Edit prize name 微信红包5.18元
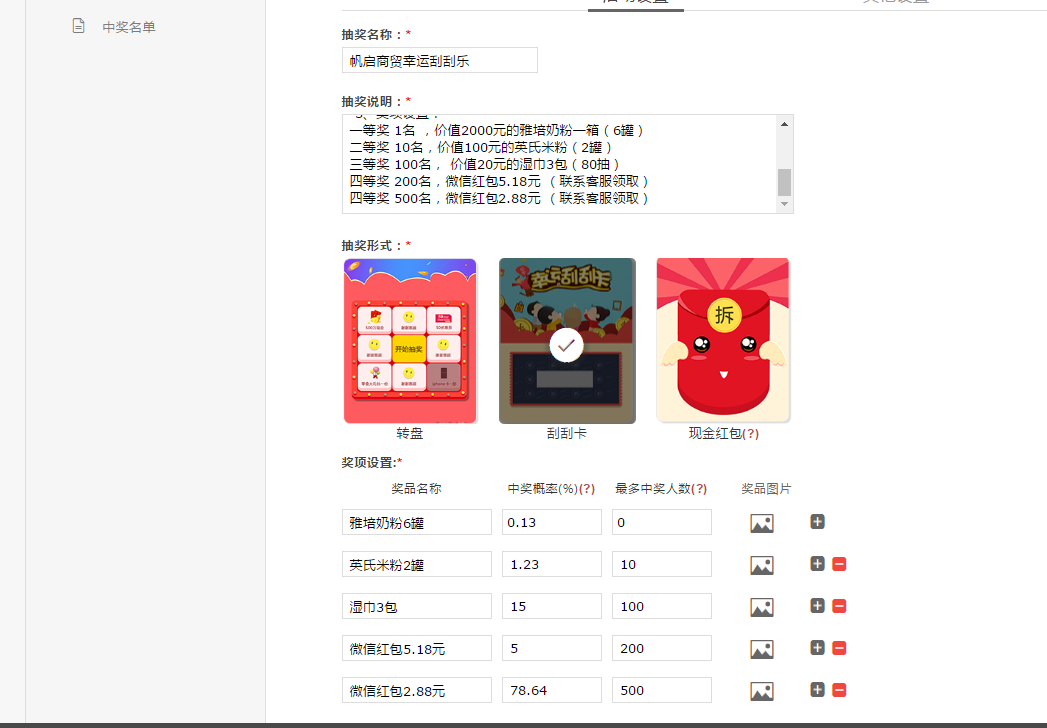Image resolution: width=1047 pixels, height=728 pixels. click(417, 649)
